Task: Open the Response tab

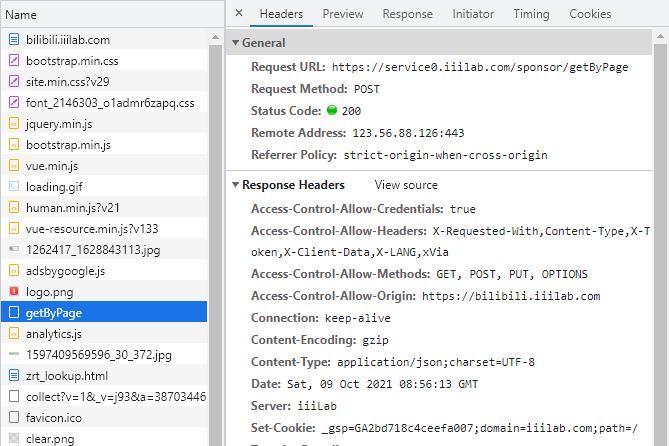Action: [x=407, y=14]
